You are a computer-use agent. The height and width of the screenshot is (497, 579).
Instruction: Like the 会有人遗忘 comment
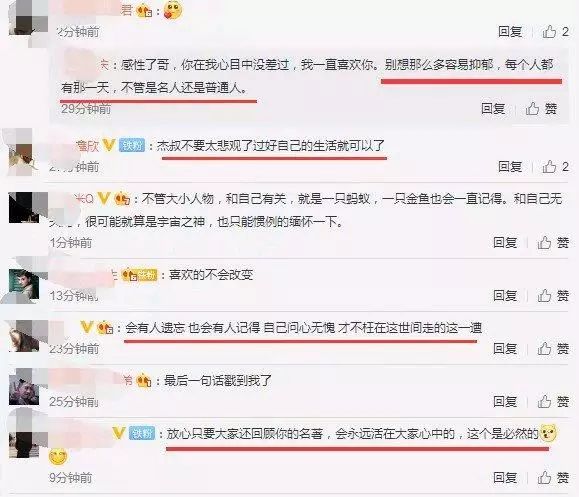coord(553,348)
